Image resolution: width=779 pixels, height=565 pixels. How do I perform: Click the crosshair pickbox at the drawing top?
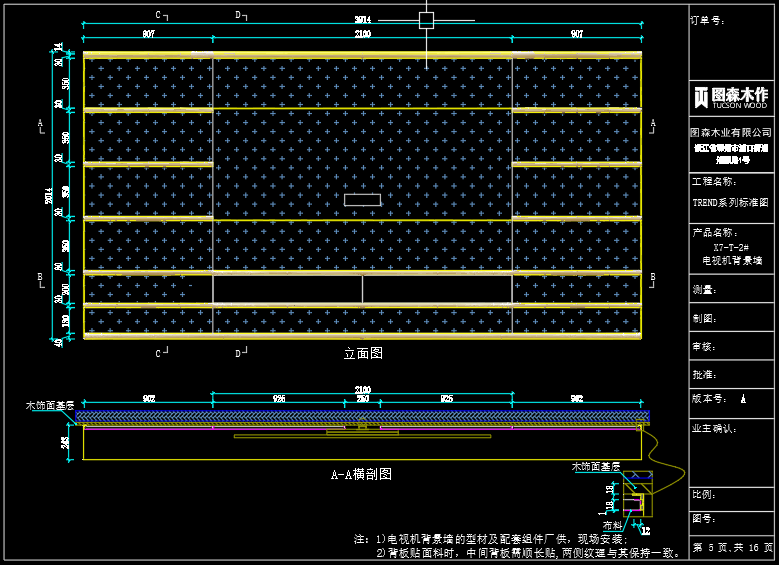(x=426, y=20)
